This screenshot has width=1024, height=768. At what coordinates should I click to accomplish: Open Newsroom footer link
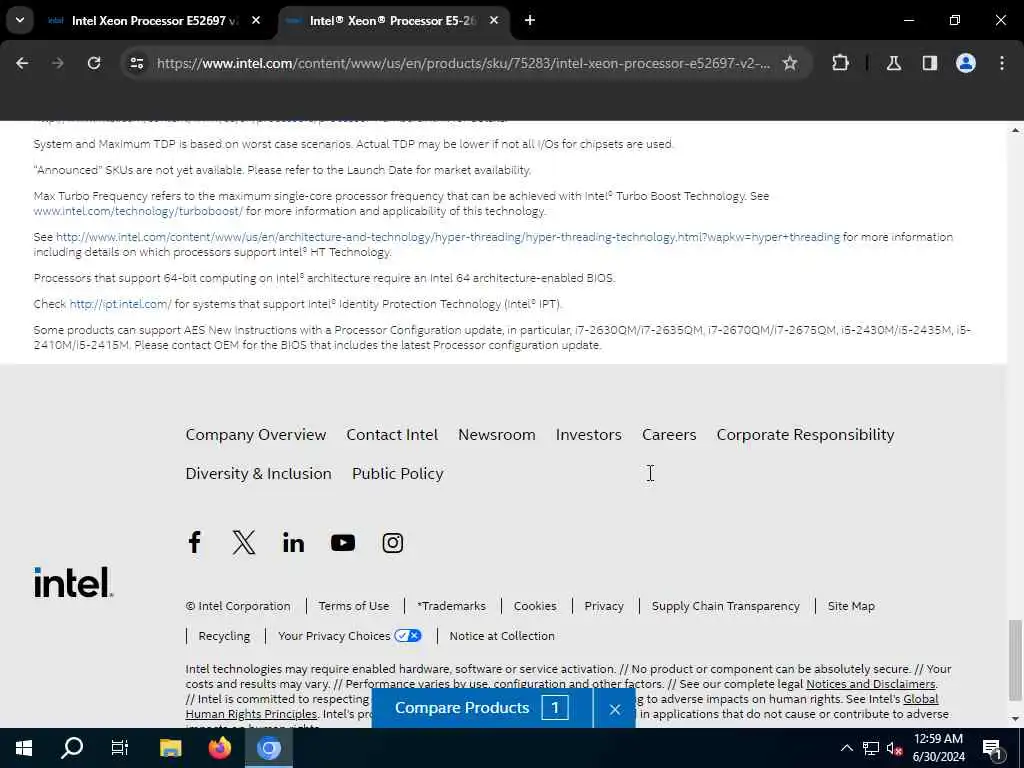496,434
